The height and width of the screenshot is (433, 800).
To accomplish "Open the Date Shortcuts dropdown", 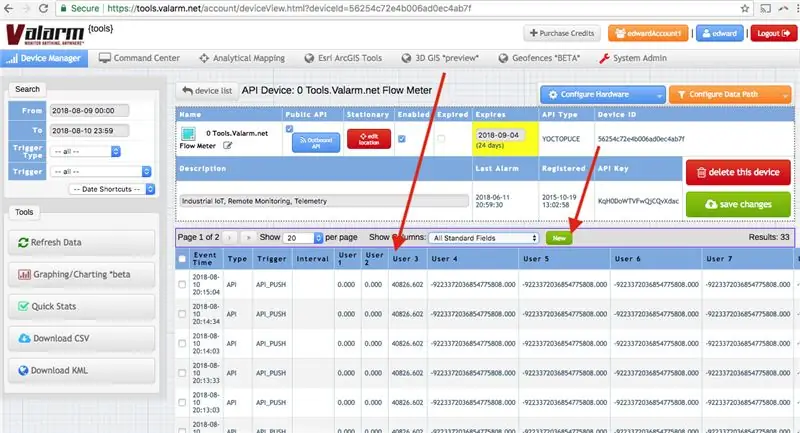I will tap(112, 189).
